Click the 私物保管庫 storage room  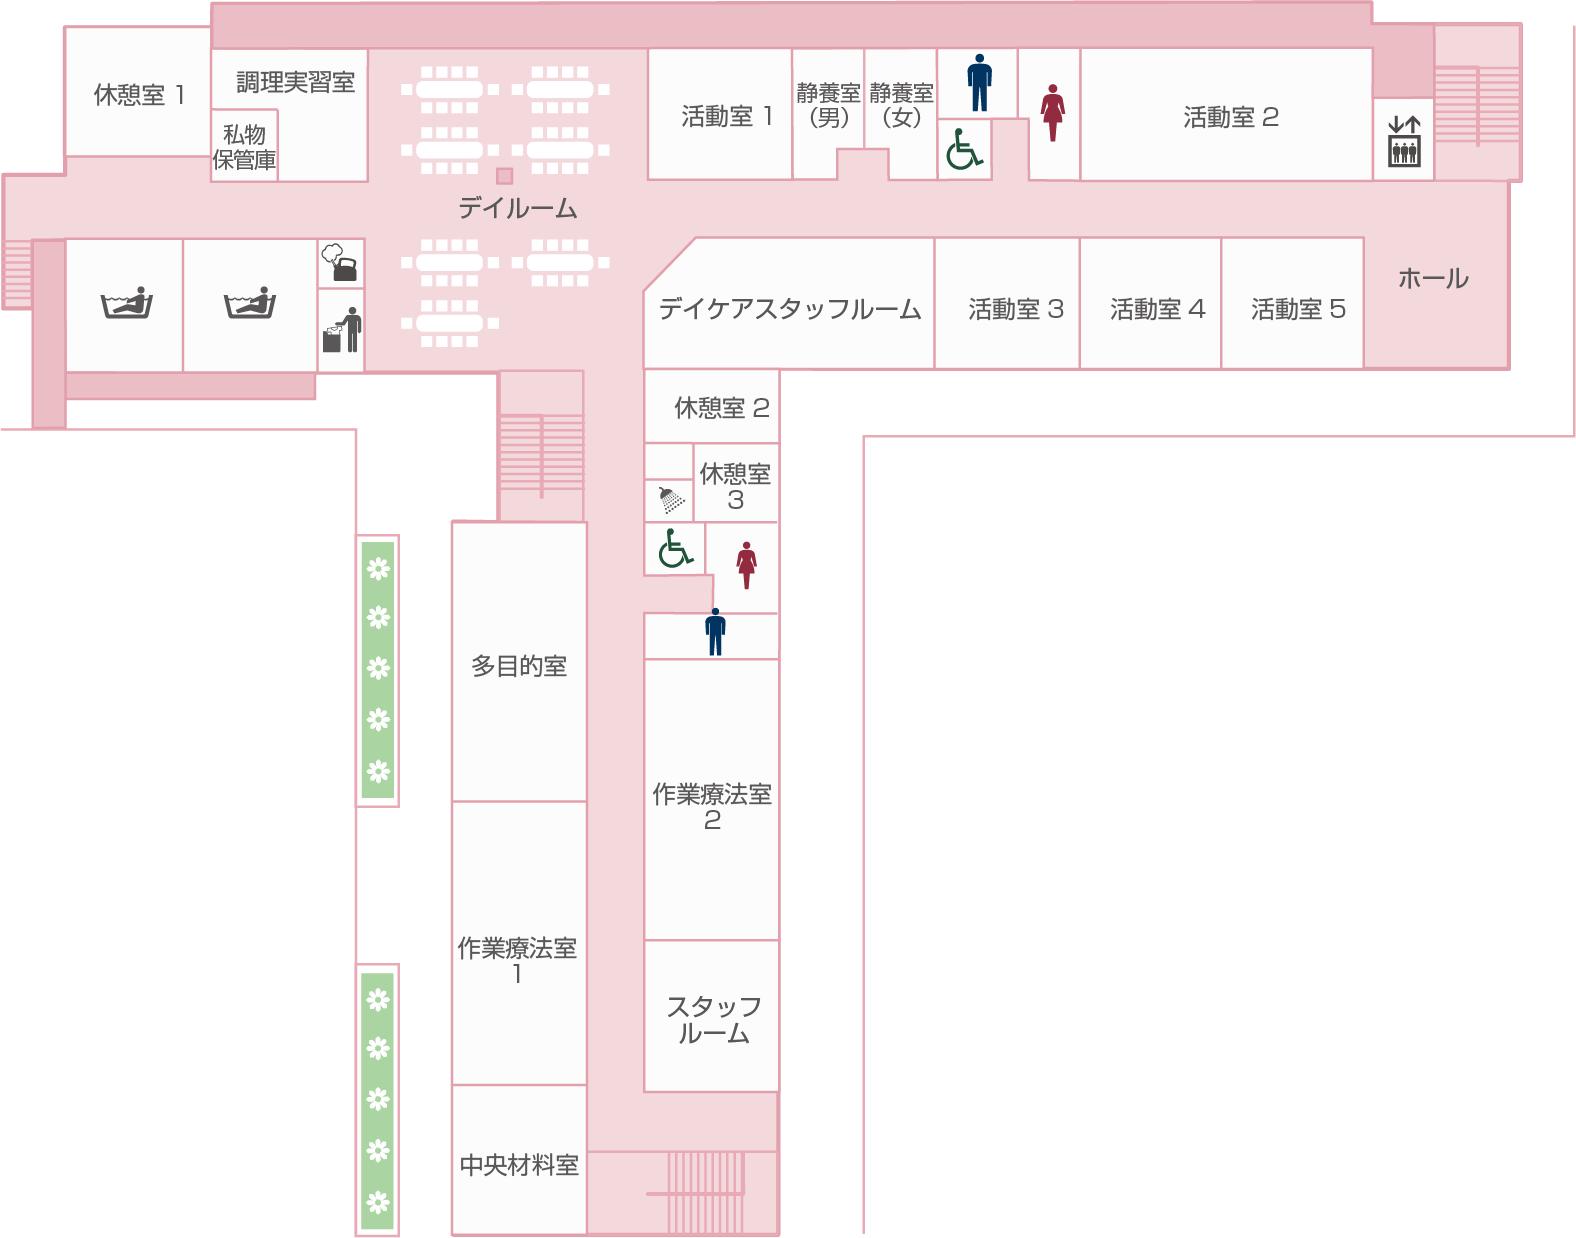coord(244,146)
